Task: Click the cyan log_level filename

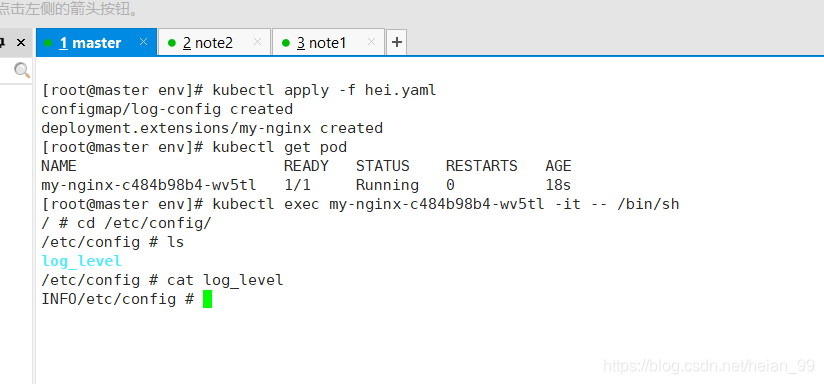Action: (81, 261)
